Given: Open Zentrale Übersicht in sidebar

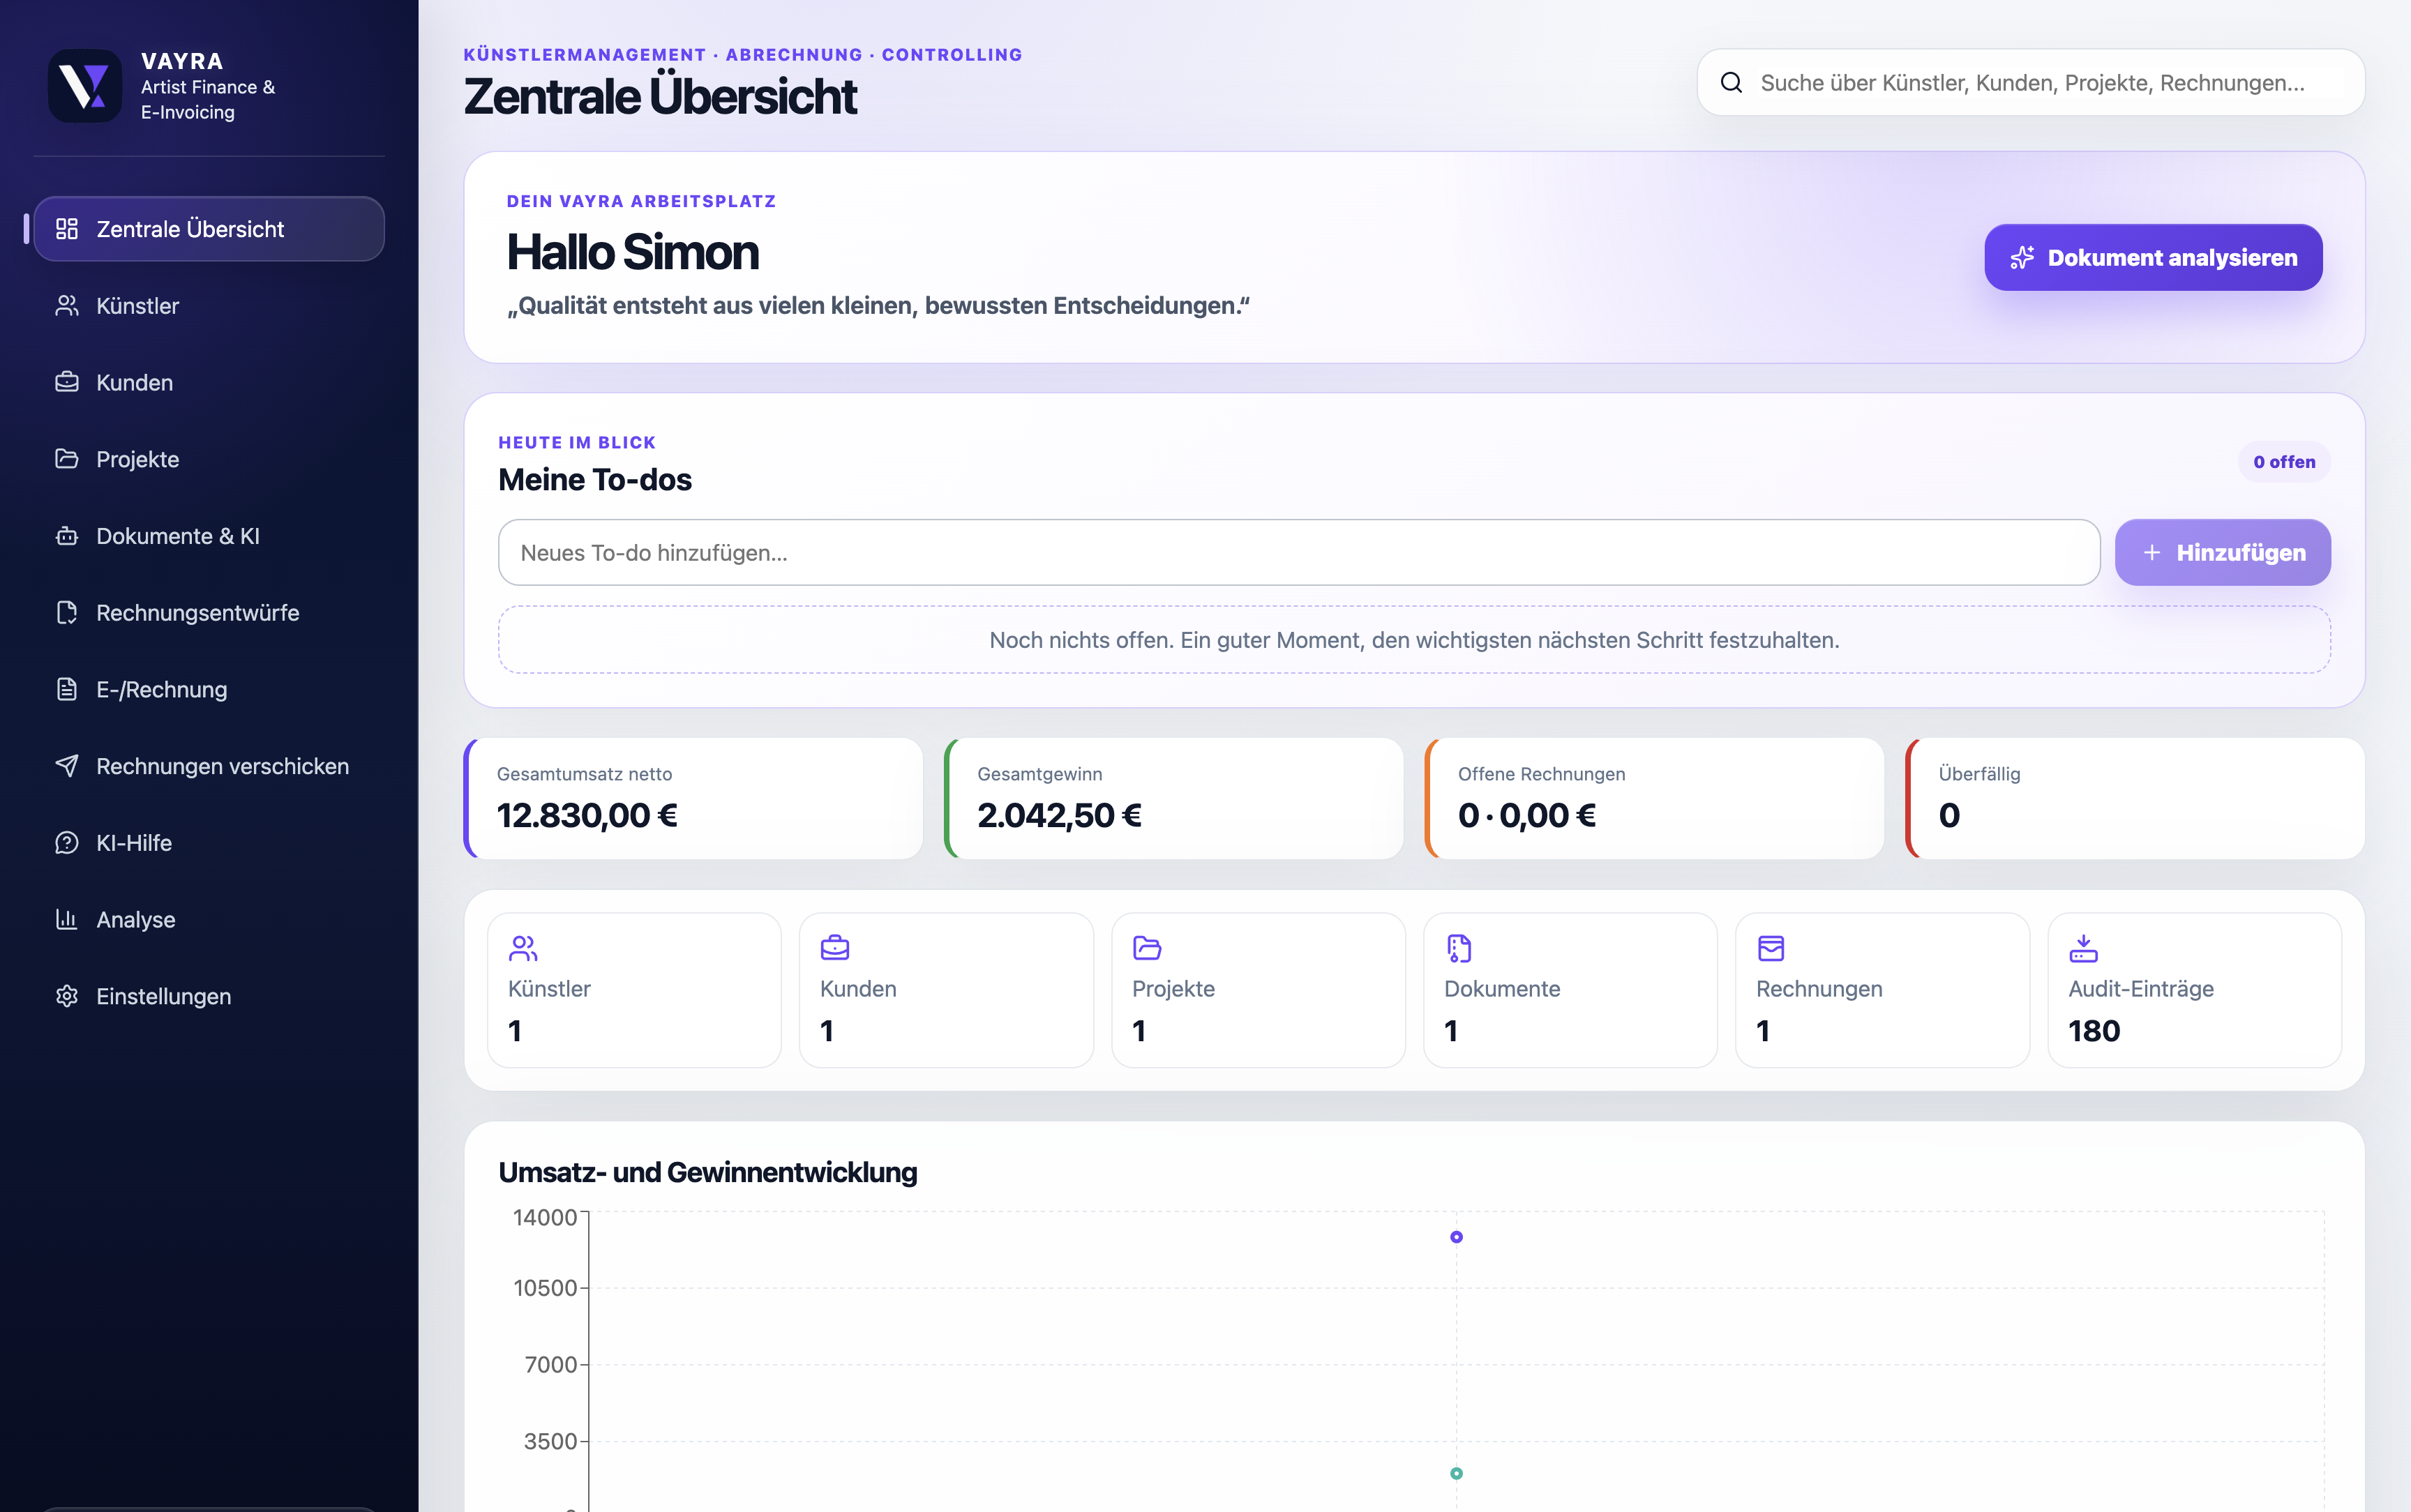Looking at the screenshot, I should pyautogui.click(x=209, y=229).
